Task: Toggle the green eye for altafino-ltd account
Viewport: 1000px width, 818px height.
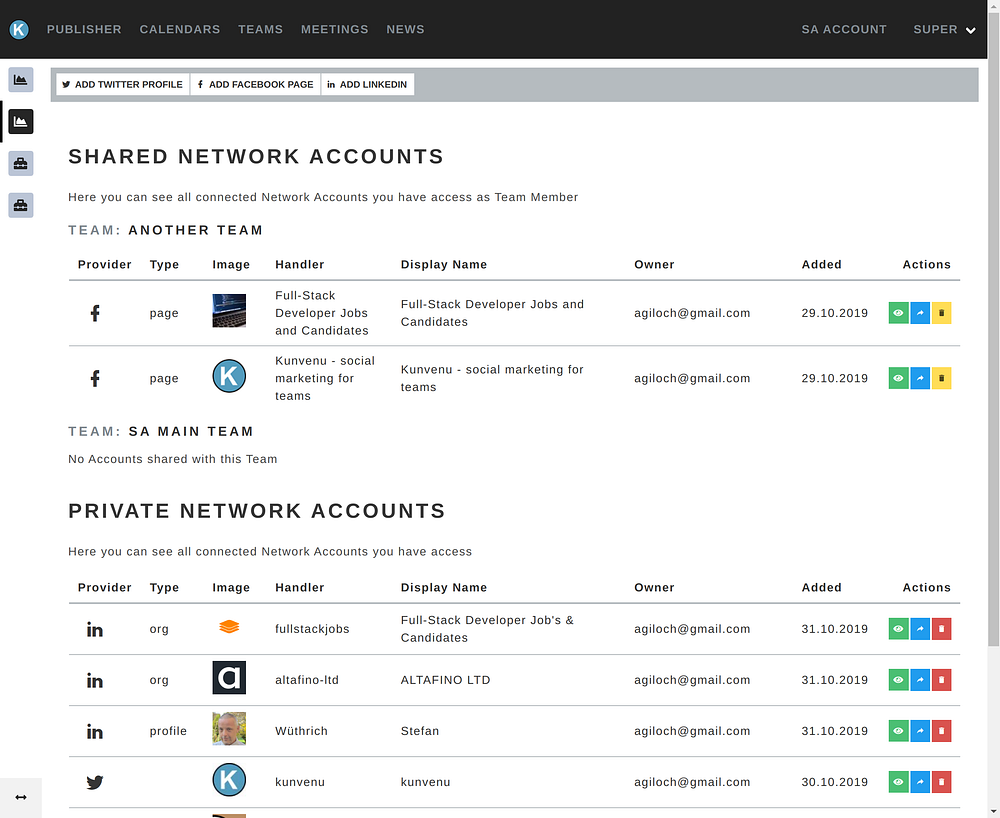Action: [x=898, y=680]
